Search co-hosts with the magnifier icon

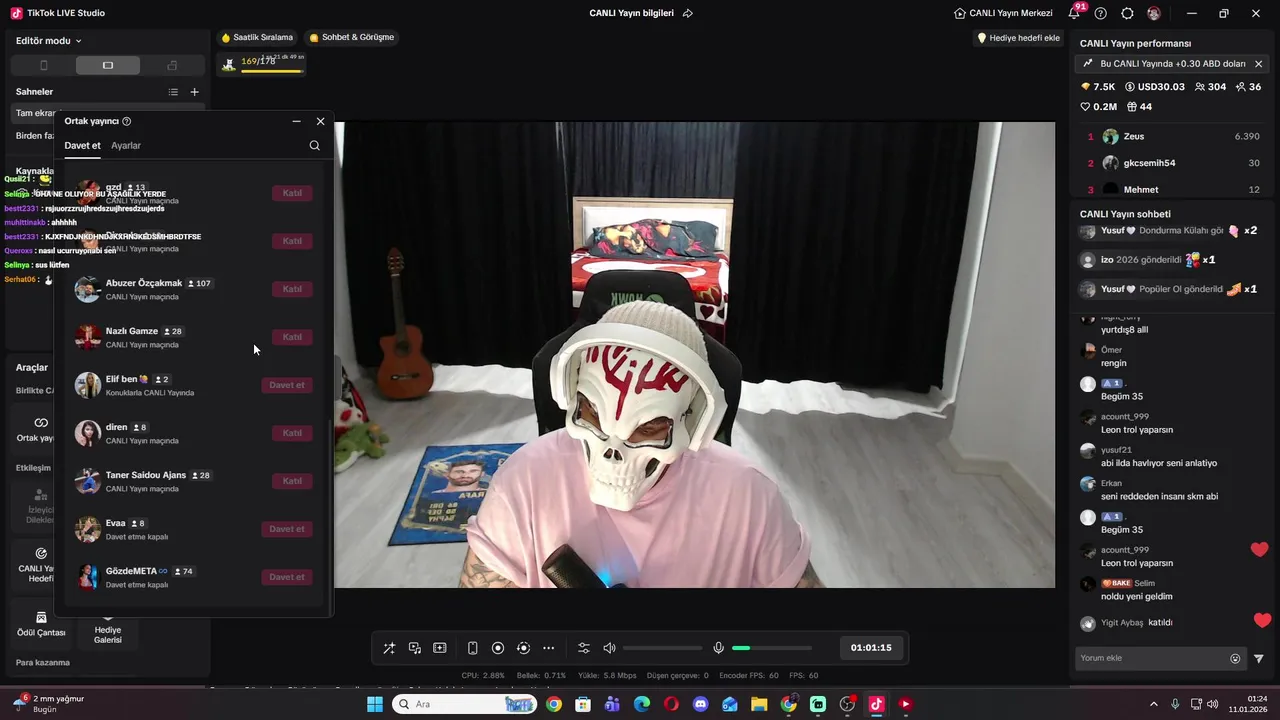(314, 145)
